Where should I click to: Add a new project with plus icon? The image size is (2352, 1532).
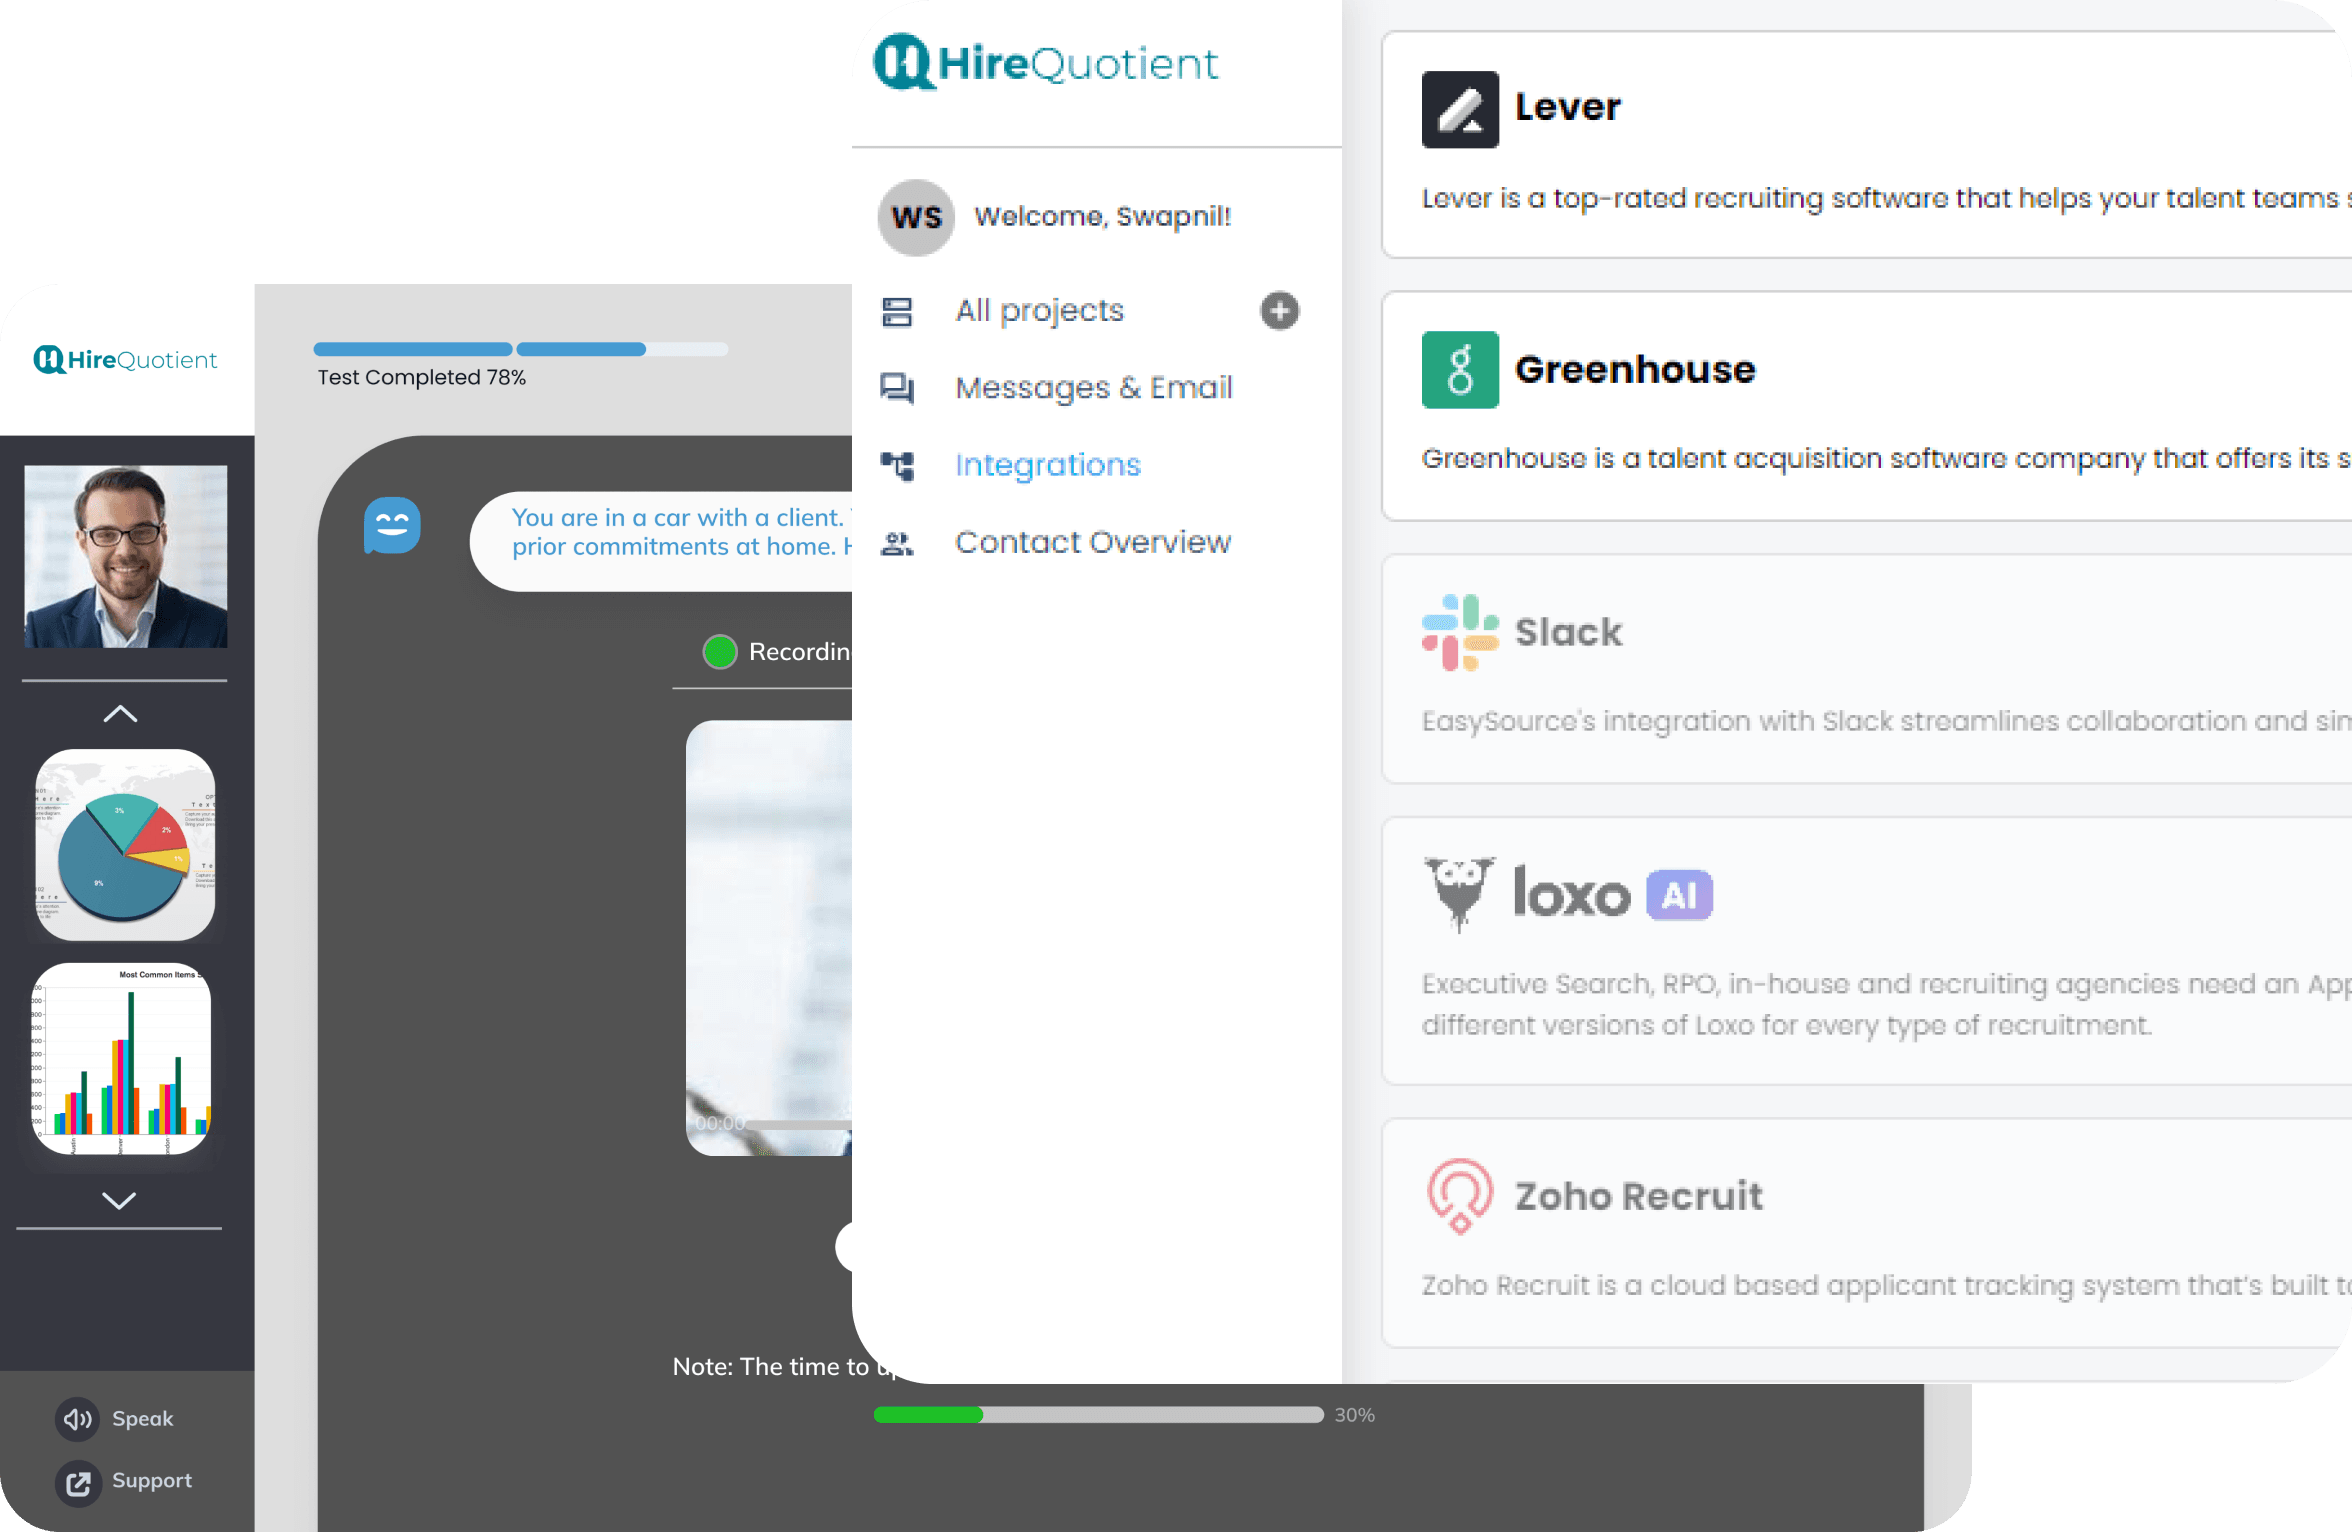(1279, 311)
